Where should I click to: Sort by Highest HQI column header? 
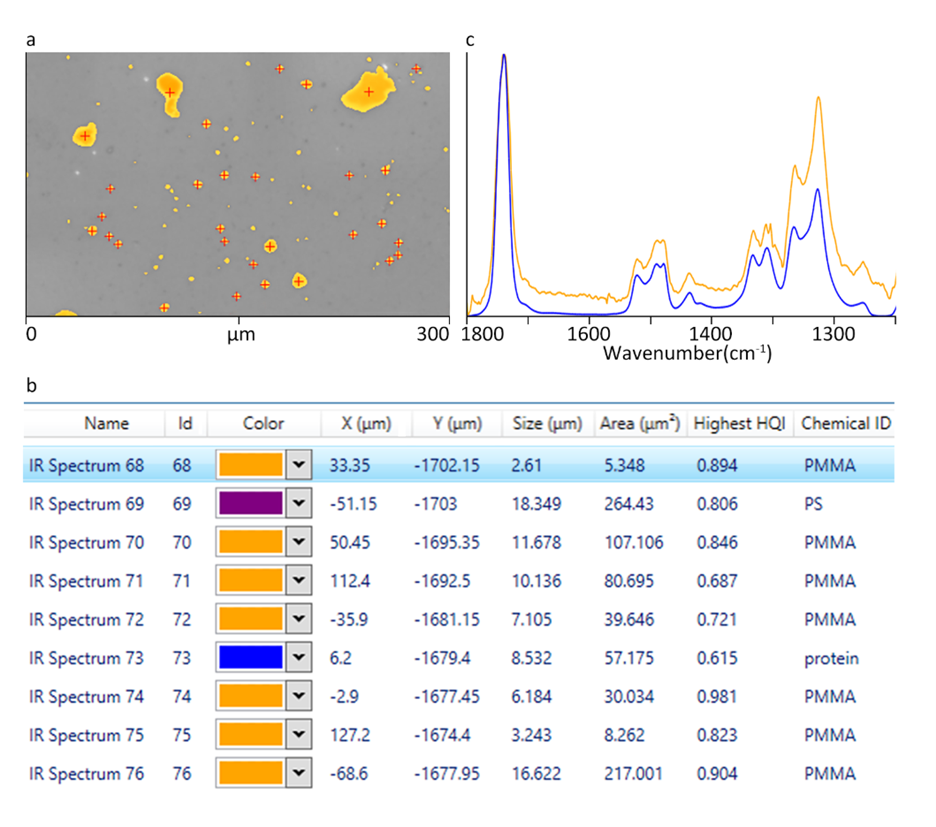pos(739,423)
